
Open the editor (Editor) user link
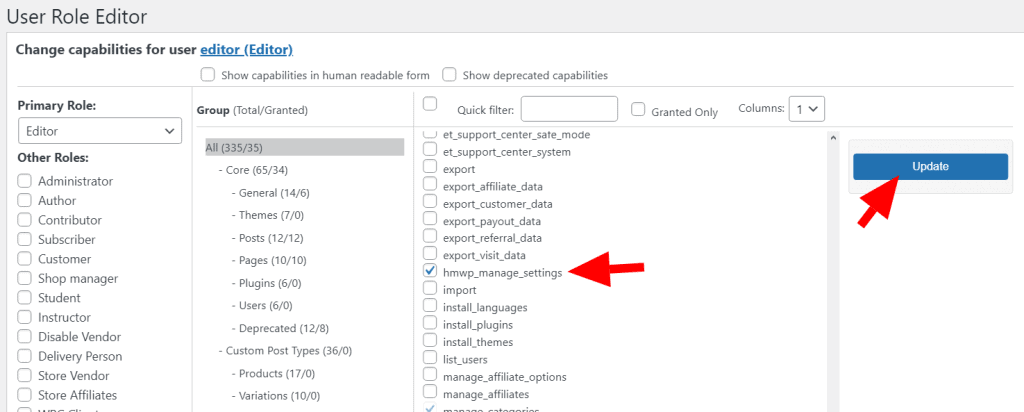[x=246, y=50]
